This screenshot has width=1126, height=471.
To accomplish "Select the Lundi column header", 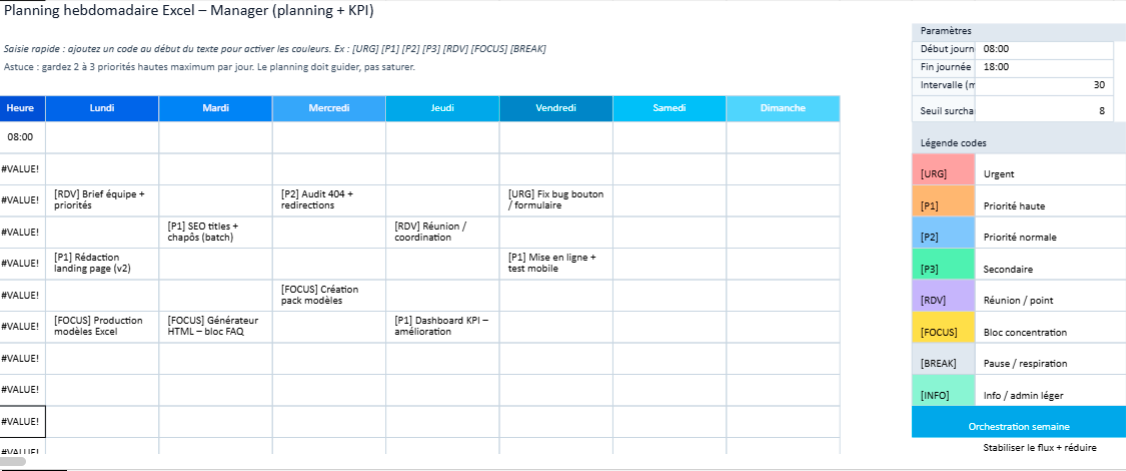I will pos(102,108).
